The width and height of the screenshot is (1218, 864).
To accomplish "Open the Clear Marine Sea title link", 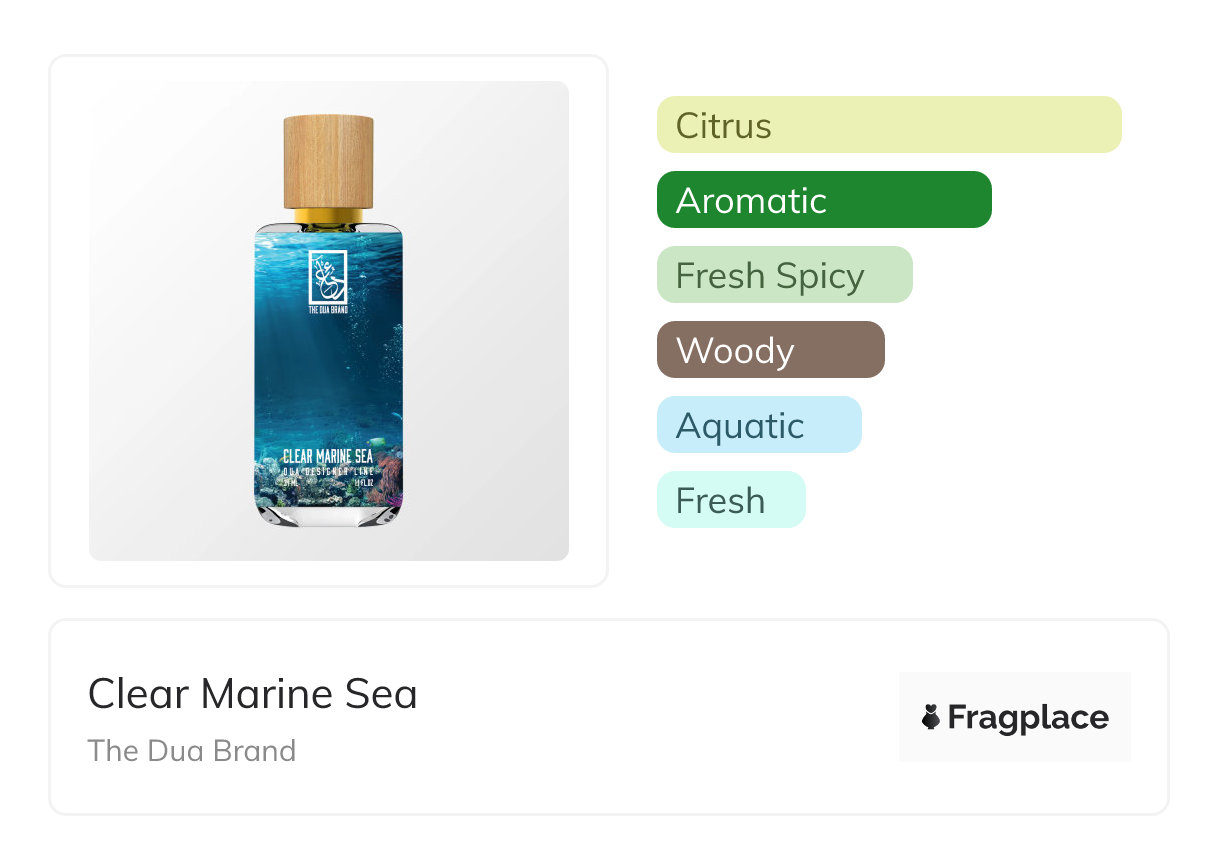I will click(x=252, y=694).
